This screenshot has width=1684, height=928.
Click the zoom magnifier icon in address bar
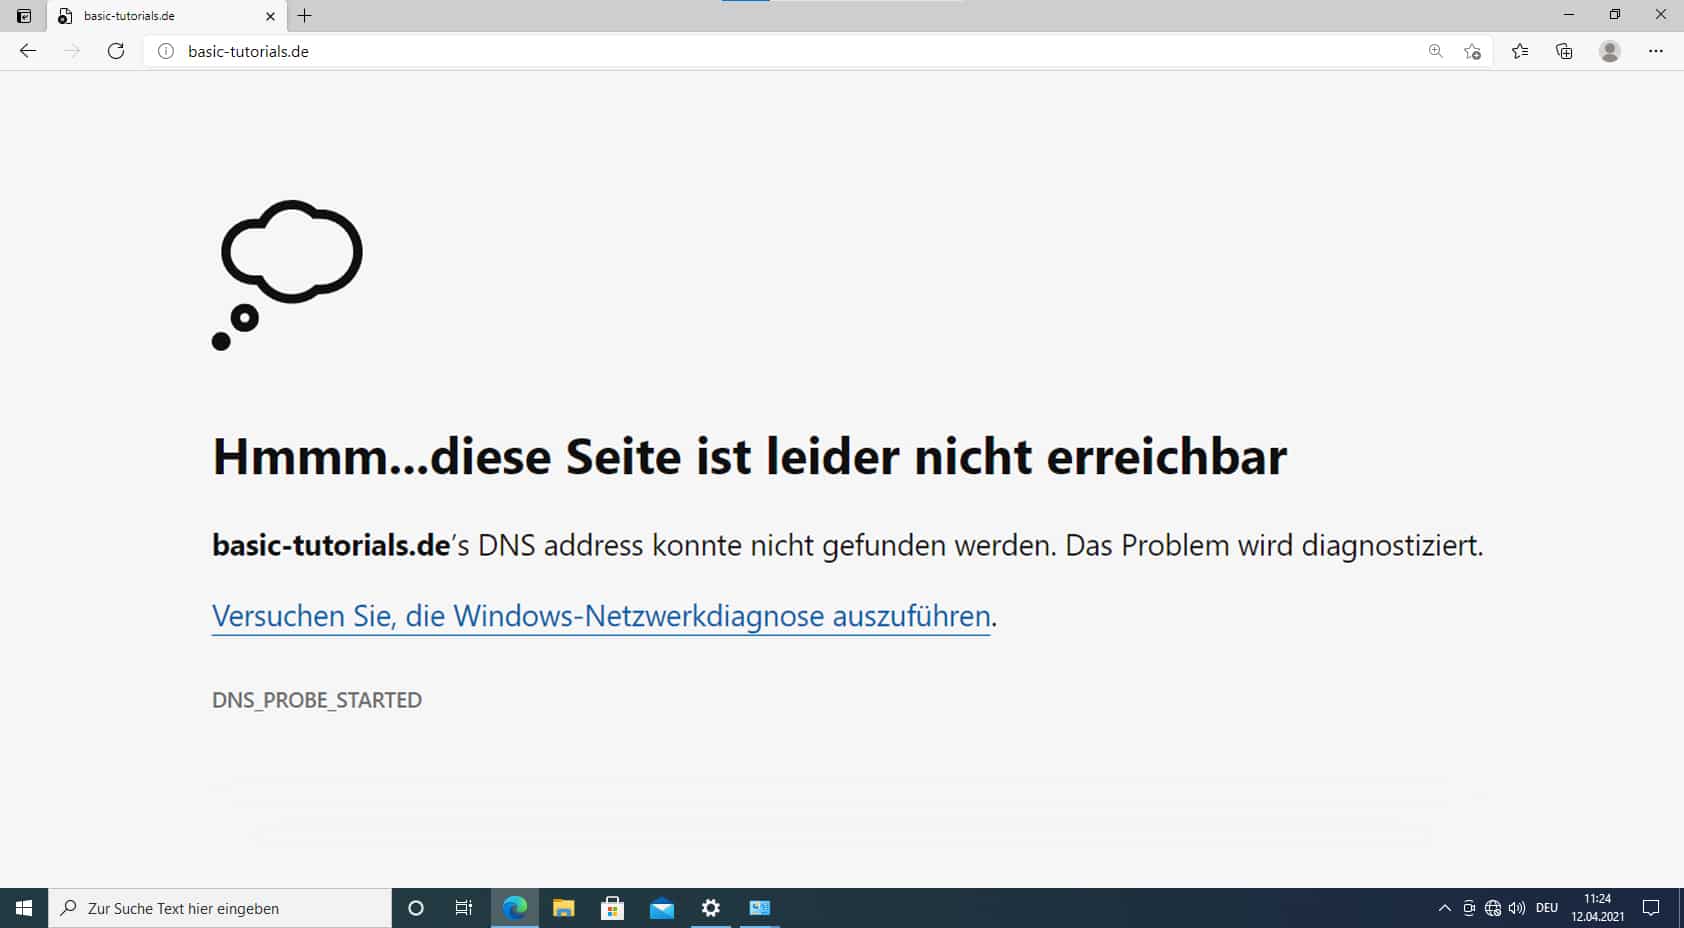click(1435, 51)
